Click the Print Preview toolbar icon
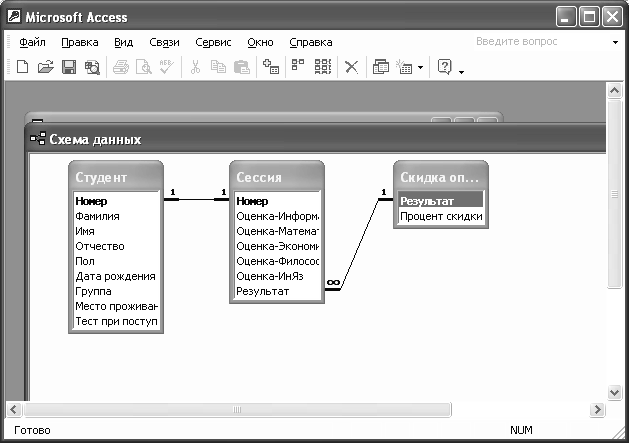 point(144,67)
